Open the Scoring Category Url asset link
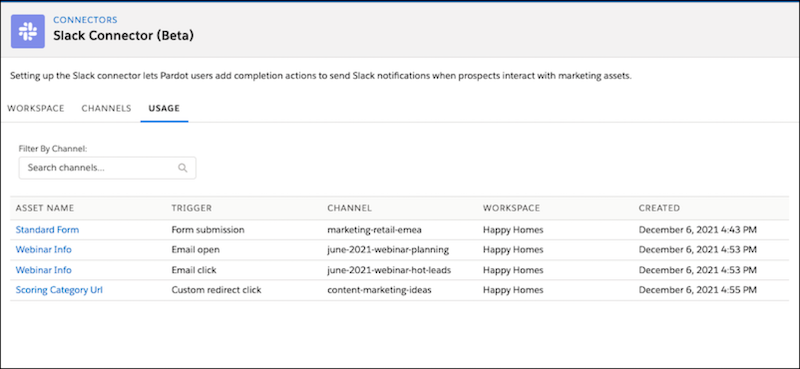Image resolution: width=800 pixels, height=369 pixels. click(59, 290)
